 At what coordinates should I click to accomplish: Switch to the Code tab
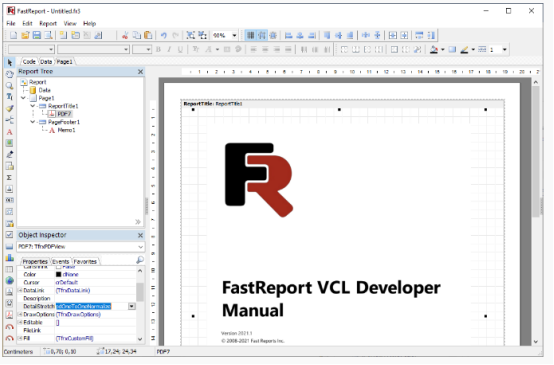29,61
